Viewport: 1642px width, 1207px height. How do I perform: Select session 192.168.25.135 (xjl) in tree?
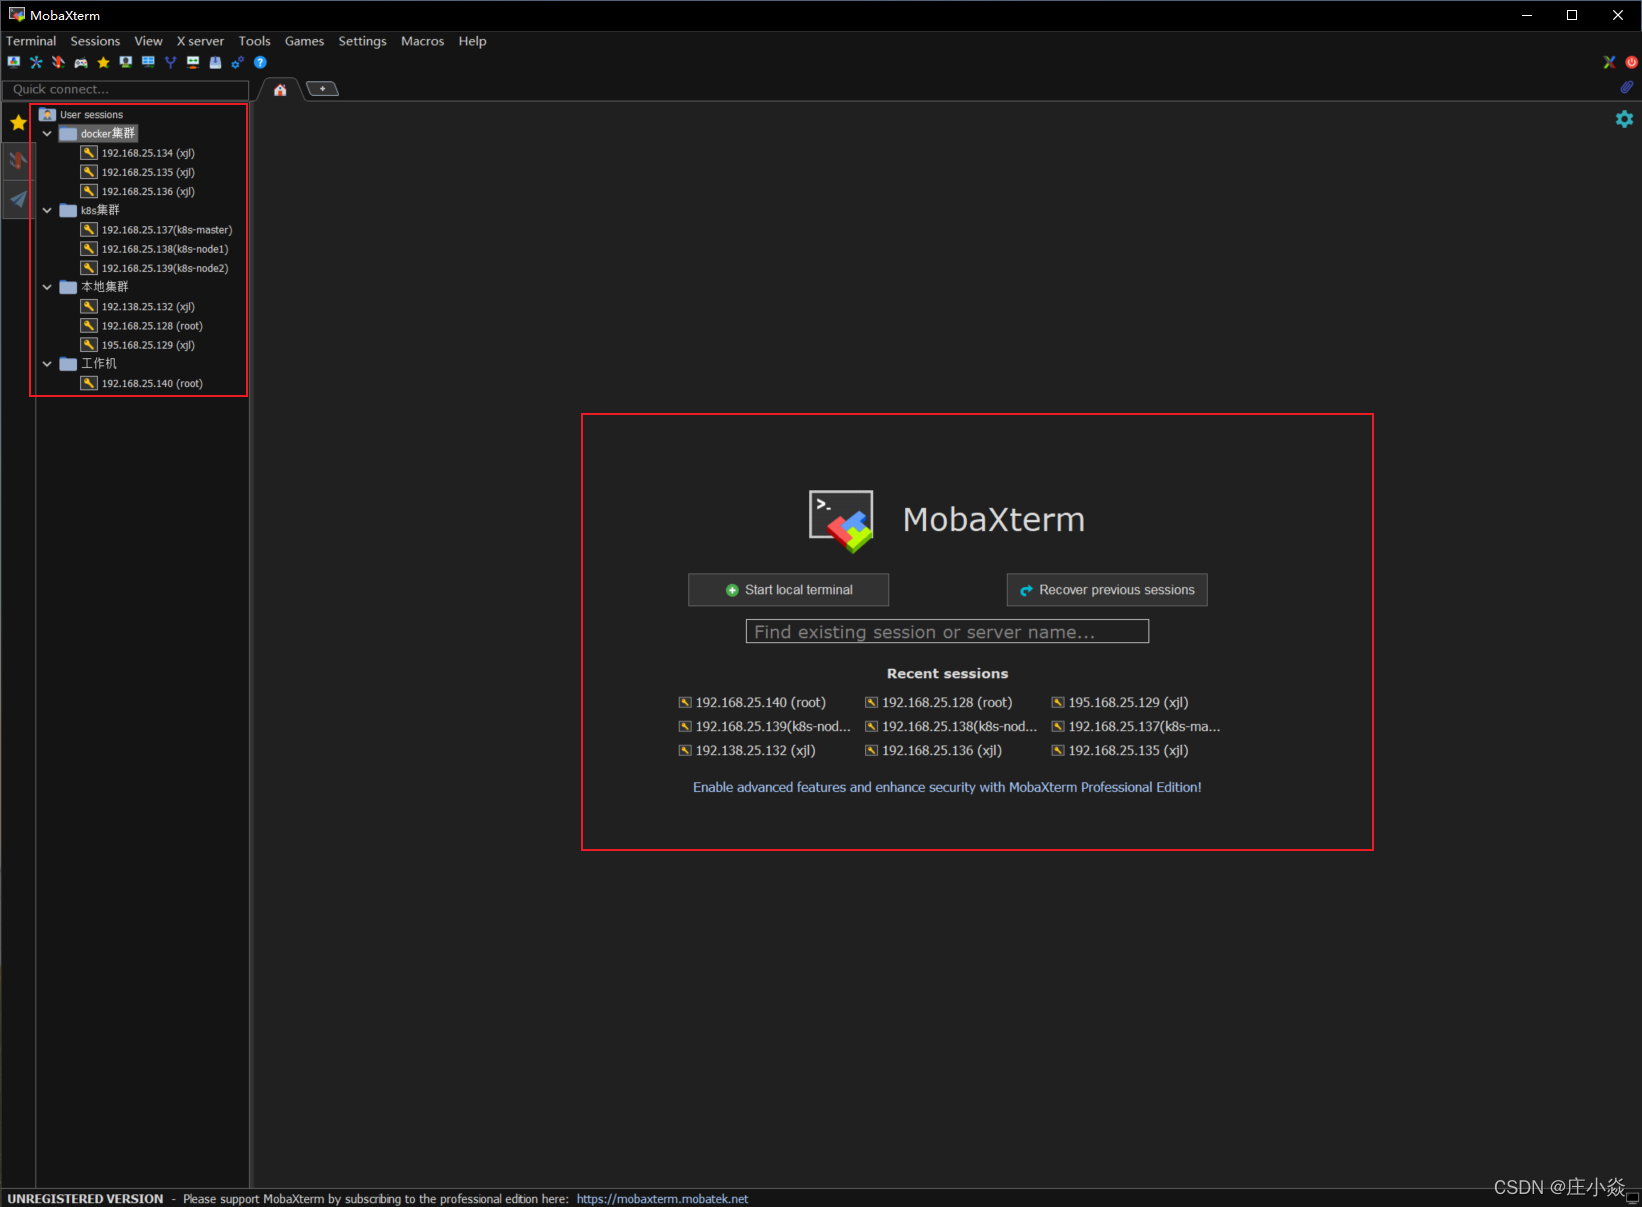[139, 172]
